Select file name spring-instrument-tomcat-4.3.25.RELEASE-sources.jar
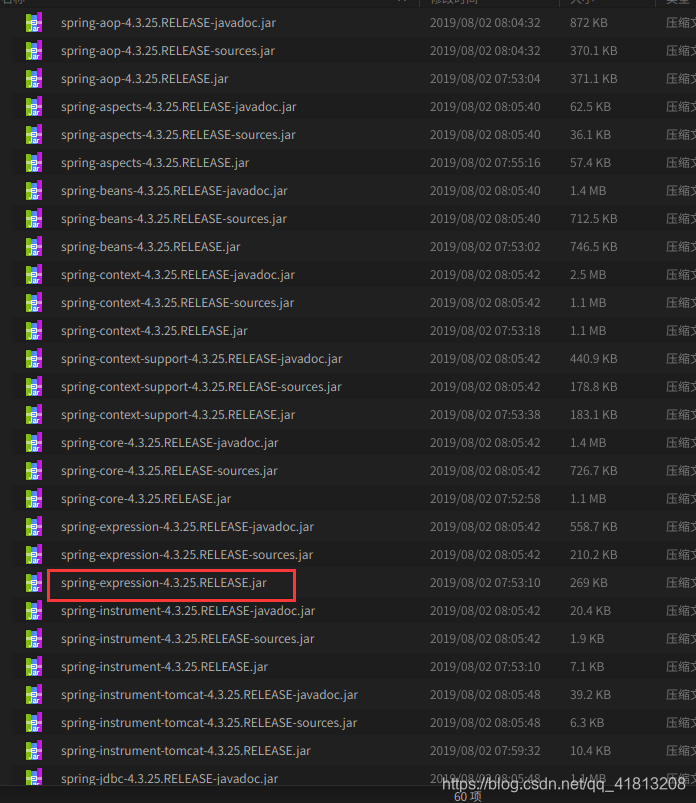The width and height of the screenshot is (696, 803). click(x=209, y=723)
